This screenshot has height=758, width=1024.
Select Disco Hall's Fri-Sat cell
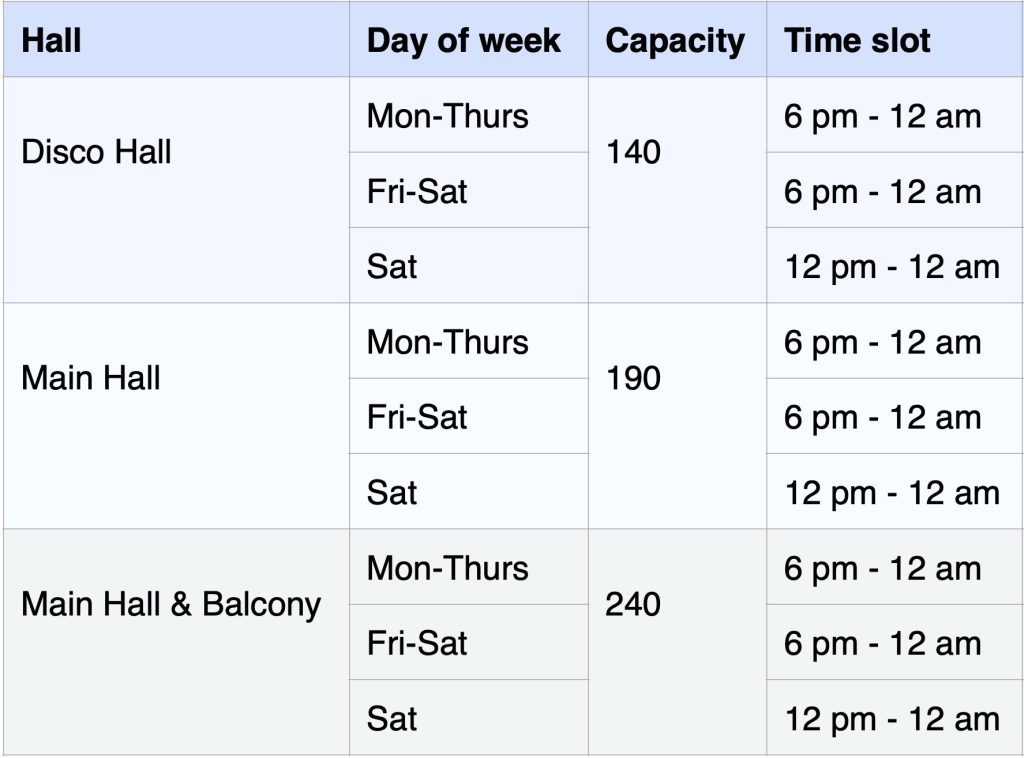click(417, 191)
